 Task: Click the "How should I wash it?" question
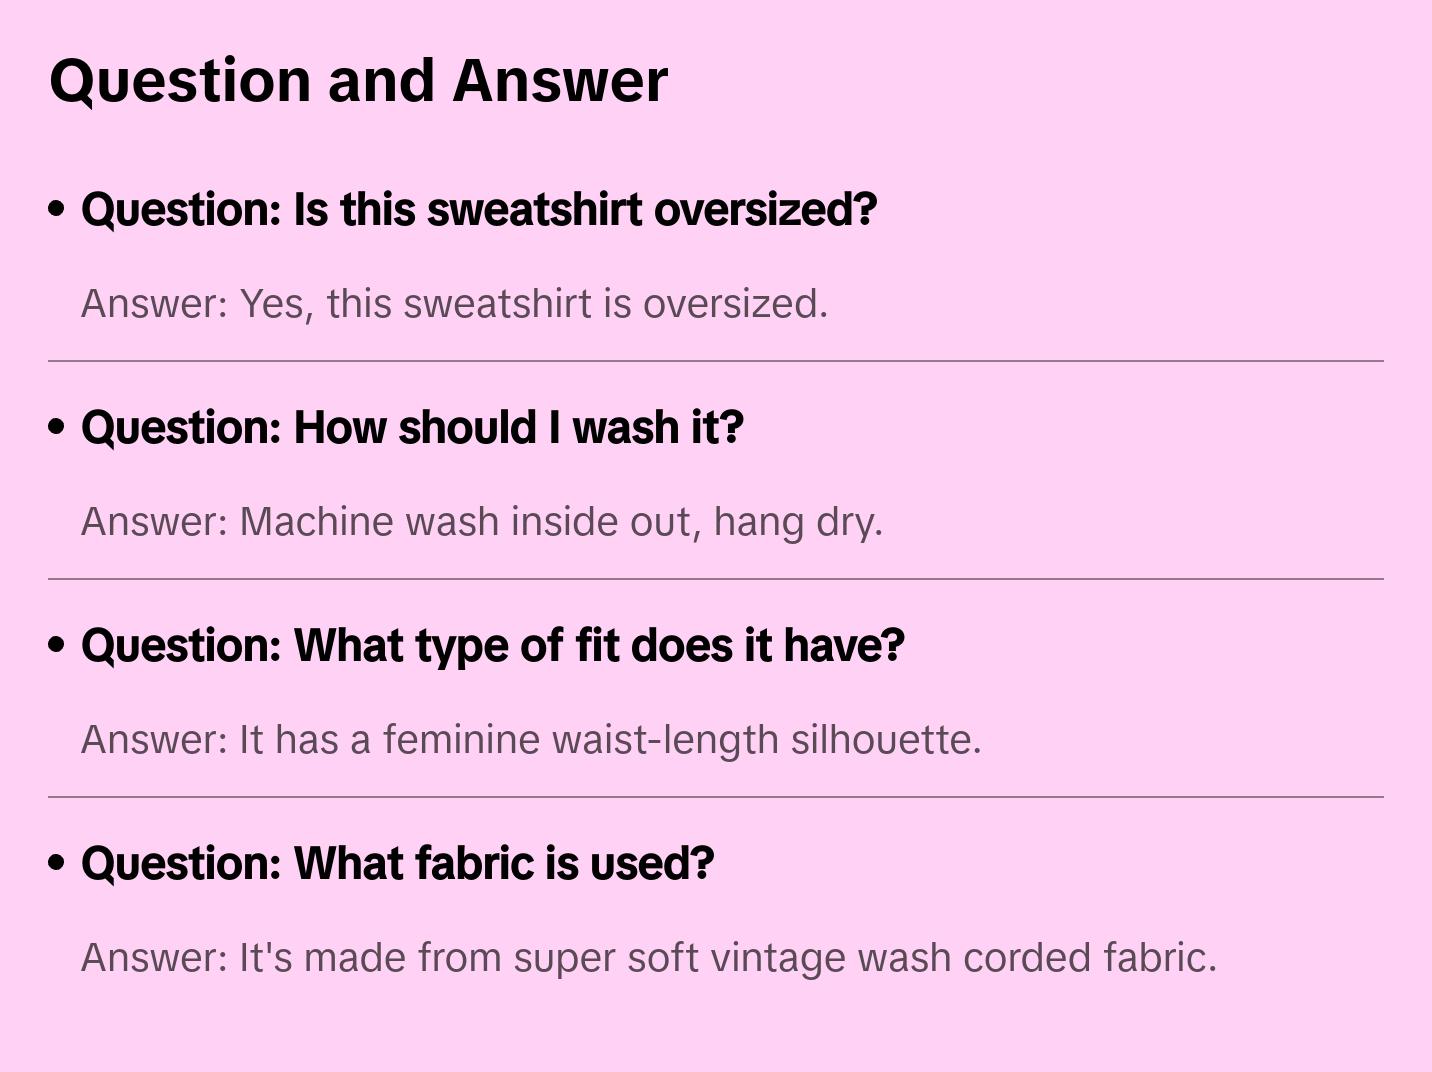click(412, 428)
